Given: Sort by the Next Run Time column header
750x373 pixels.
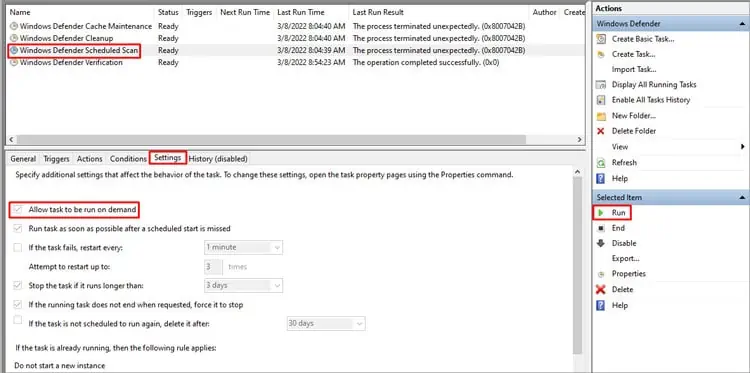Looking at the screenshot, I should tap(245, 12).
